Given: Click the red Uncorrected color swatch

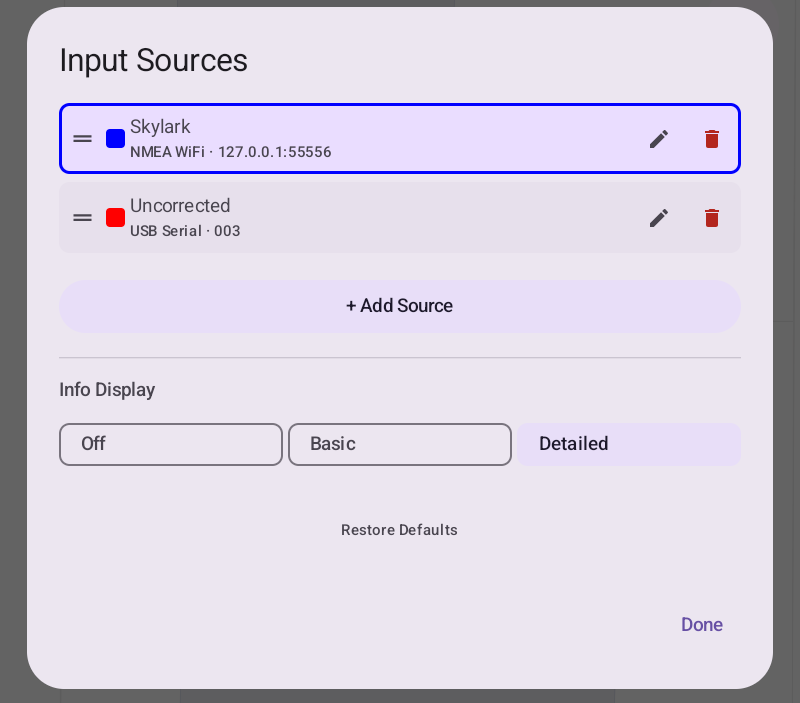Looking at the screenshot, I should 115,218.
